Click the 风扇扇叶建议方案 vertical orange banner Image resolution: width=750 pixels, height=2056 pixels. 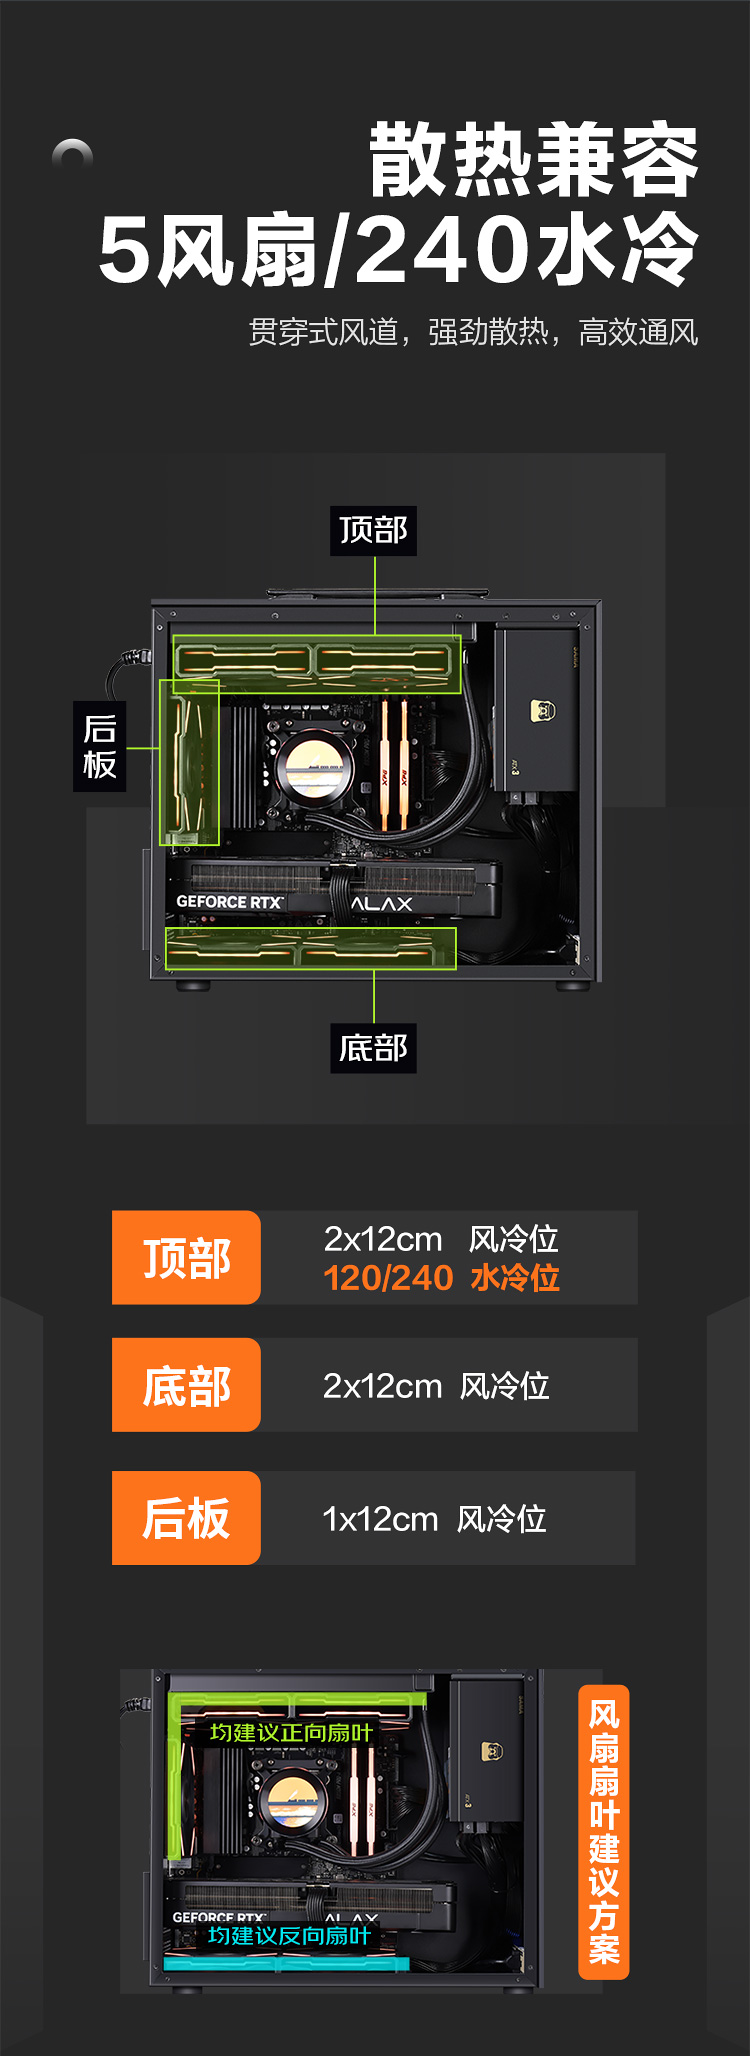click(x=604, y=1832)
